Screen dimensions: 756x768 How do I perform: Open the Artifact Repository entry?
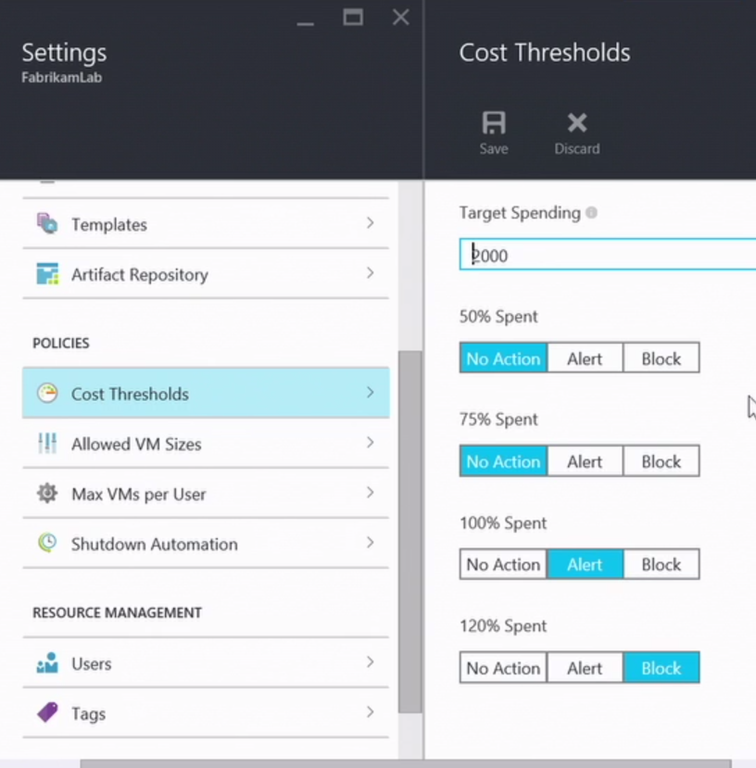[x=206, y=273]
